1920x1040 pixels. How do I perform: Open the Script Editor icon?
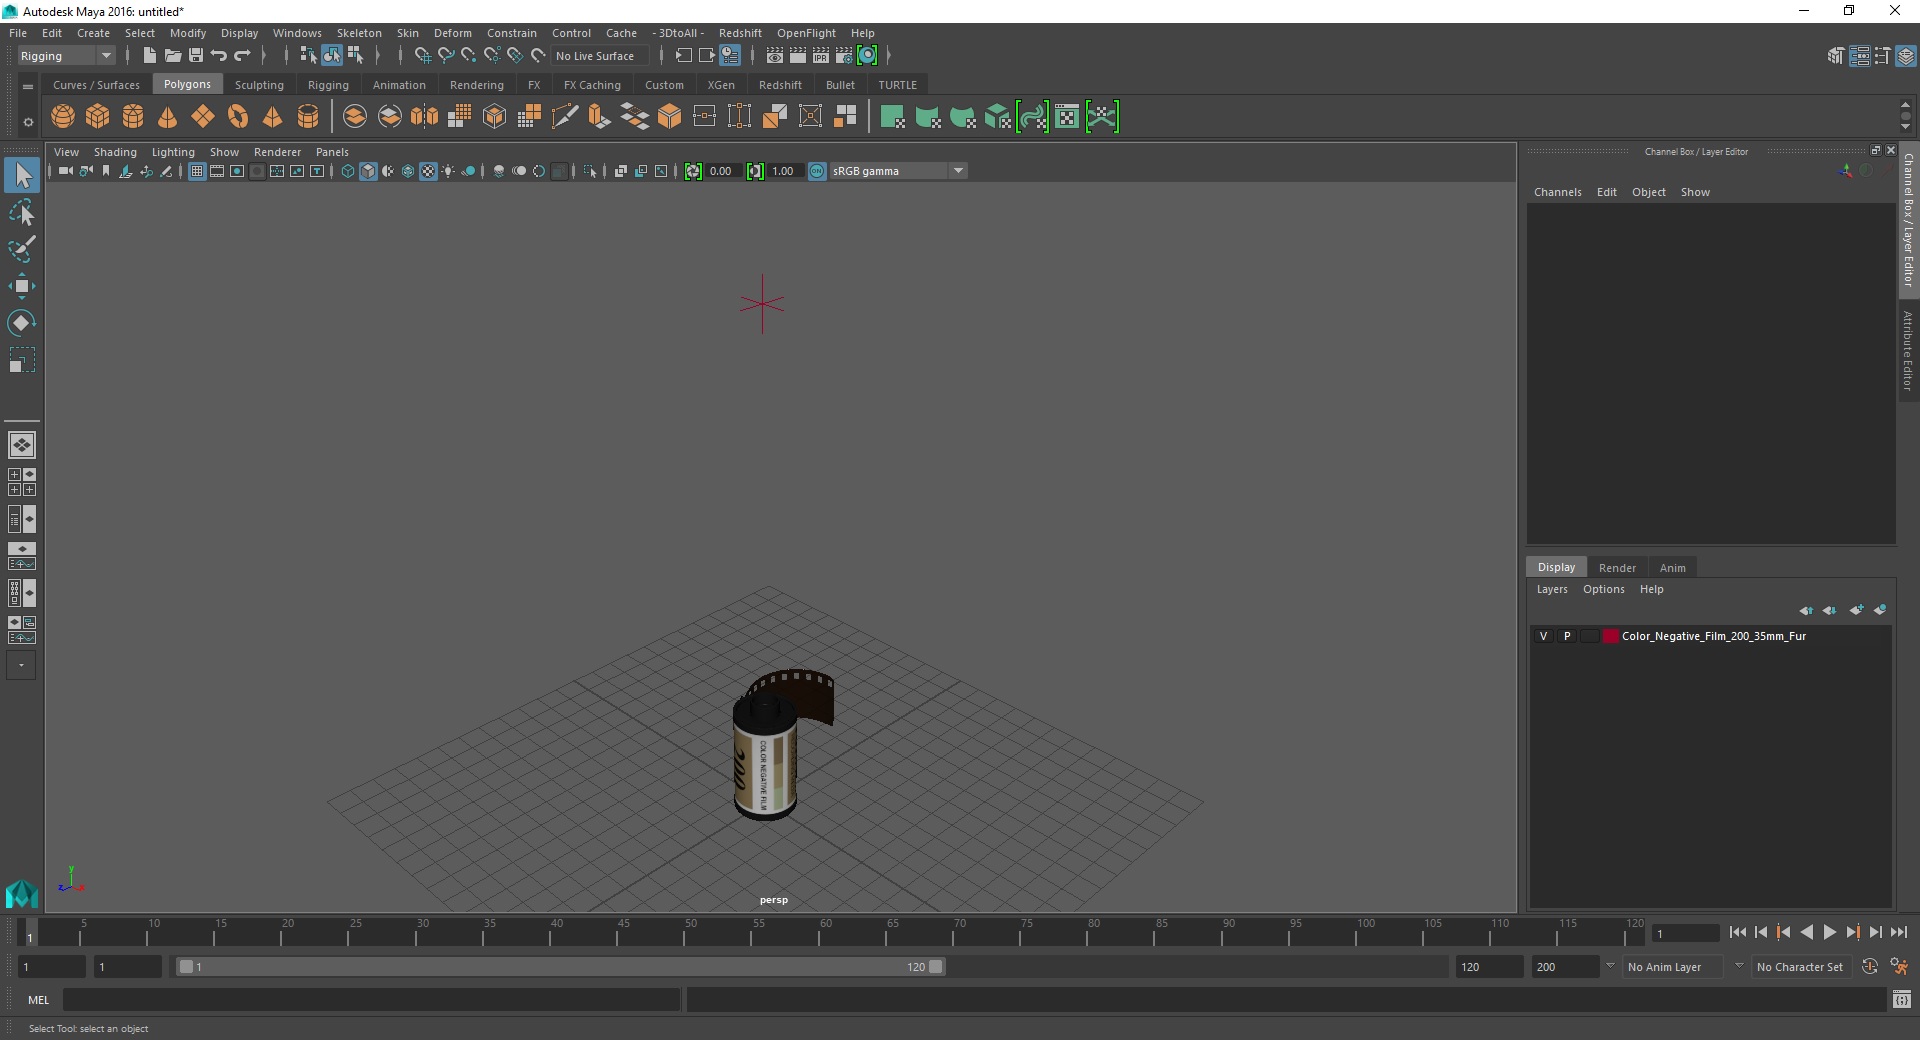click(1902, 999)
